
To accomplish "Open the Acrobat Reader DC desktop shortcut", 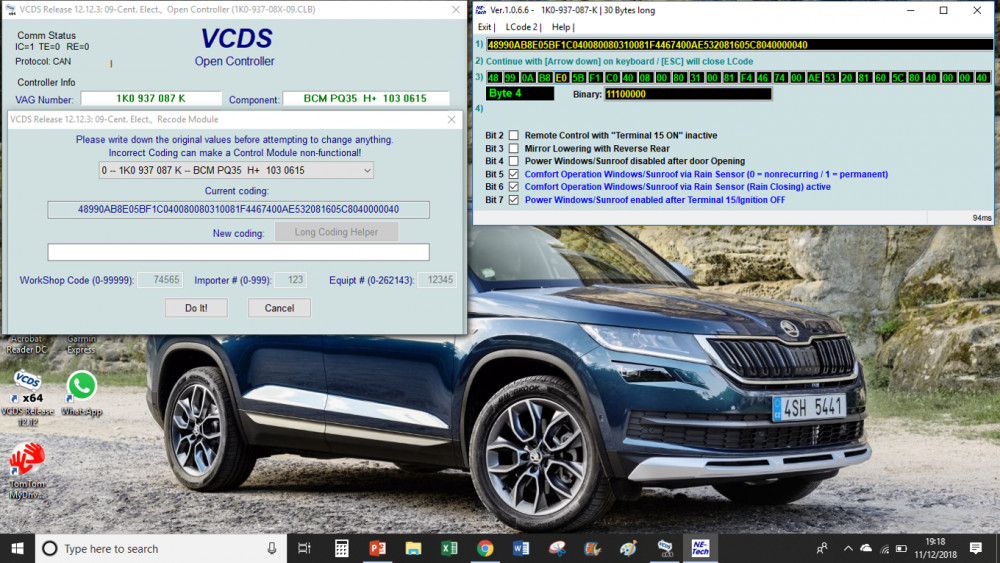I will (27, 344).
